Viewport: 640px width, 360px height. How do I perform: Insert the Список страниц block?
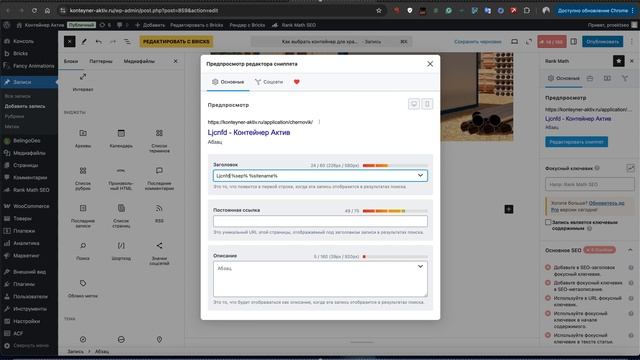121,216
